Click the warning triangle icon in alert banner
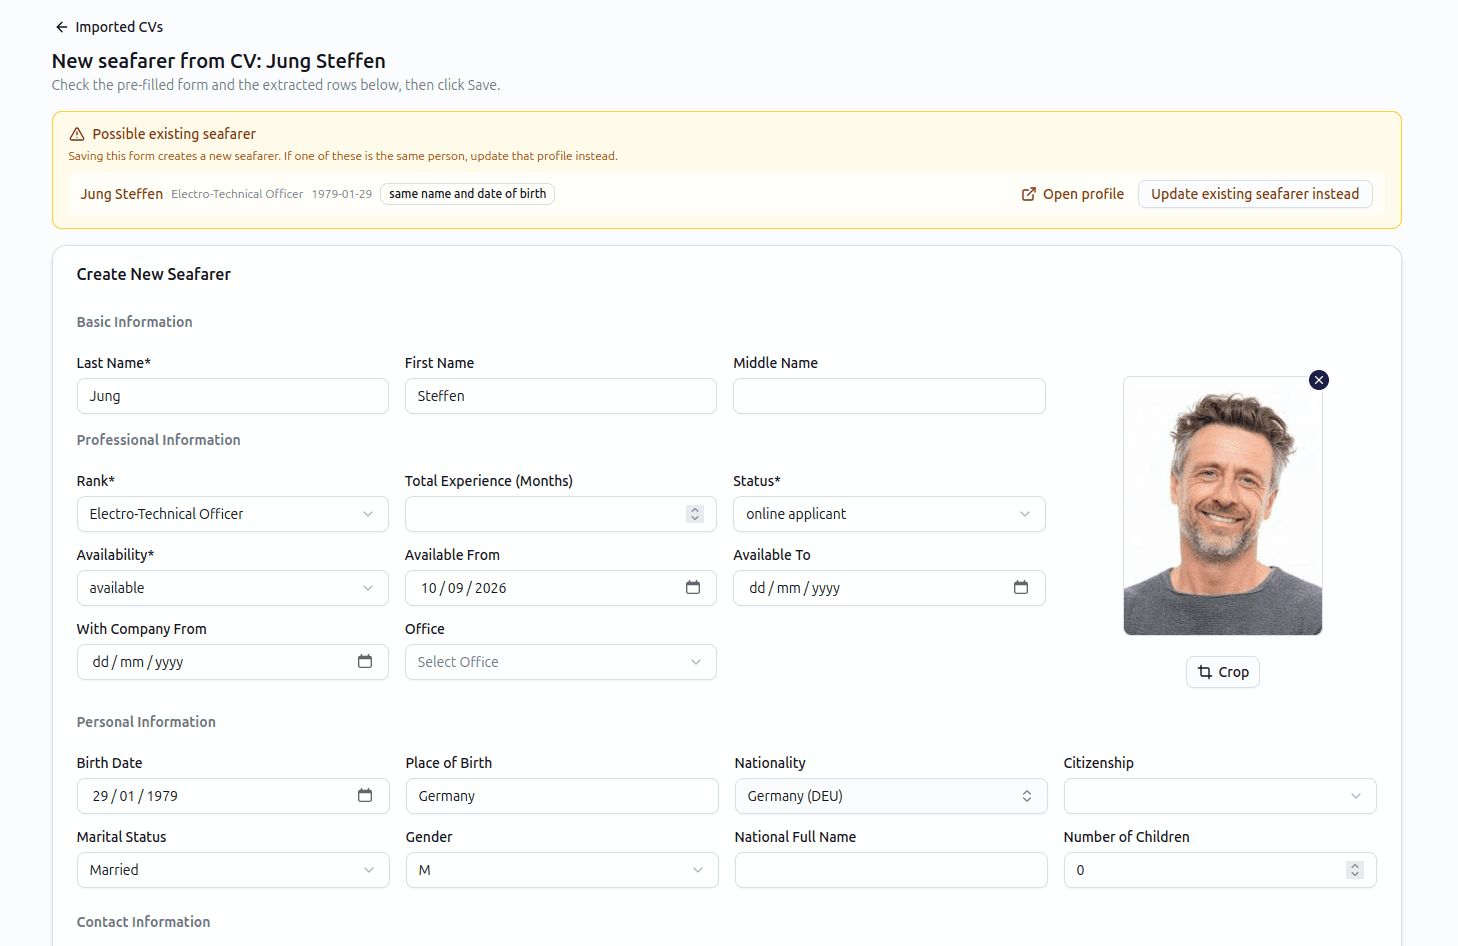This screenshot has height=946, width=1458. [77, 134]
